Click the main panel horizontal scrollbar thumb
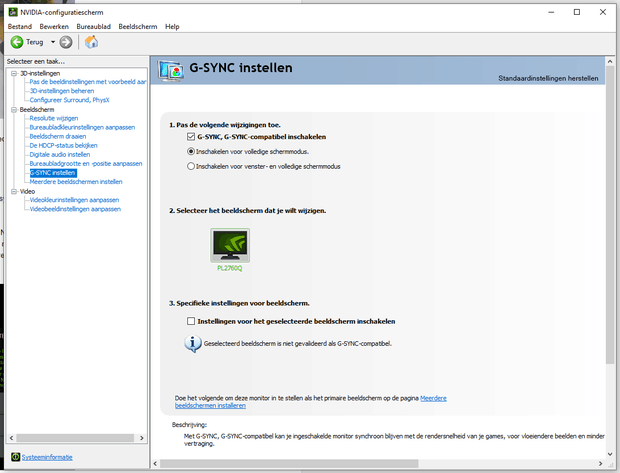Screen dimensions: 620x473 (289, 464)
